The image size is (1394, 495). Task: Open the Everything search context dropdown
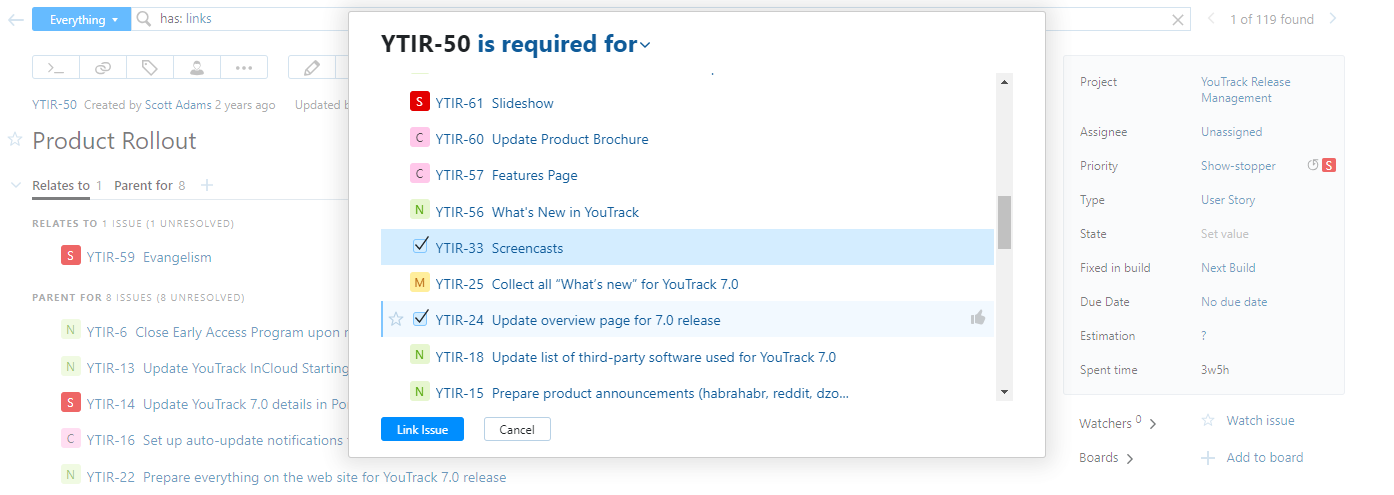pos(81,19)
